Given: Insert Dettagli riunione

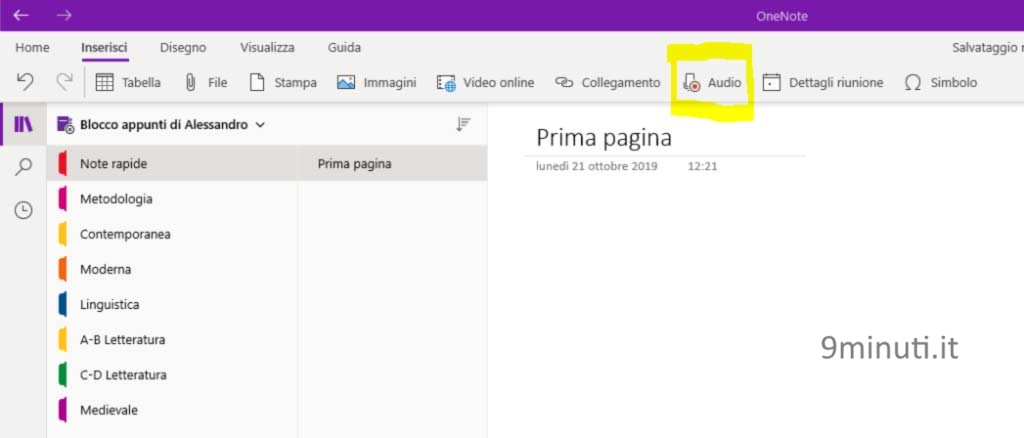Looking at the screenshot, I should [823, 83].
